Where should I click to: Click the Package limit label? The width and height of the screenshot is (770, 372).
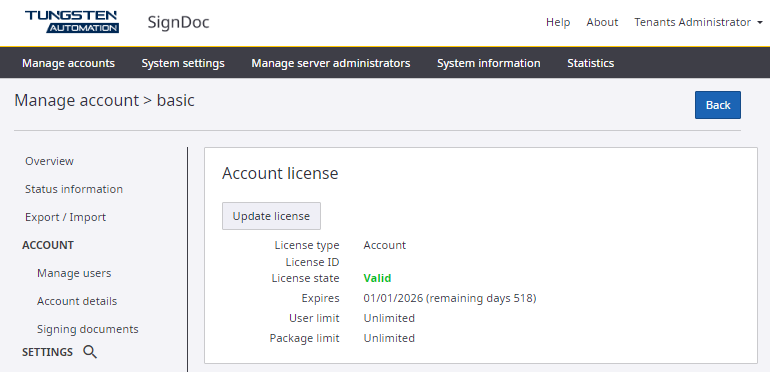[304, 338]
